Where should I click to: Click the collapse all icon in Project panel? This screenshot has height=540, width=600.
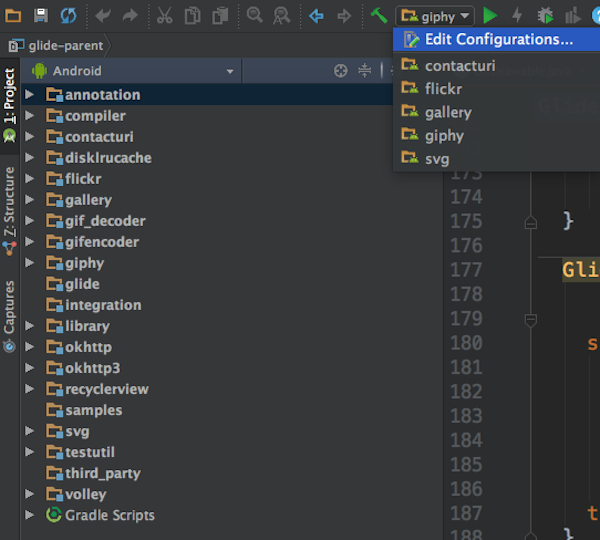(x=364, y=71)
